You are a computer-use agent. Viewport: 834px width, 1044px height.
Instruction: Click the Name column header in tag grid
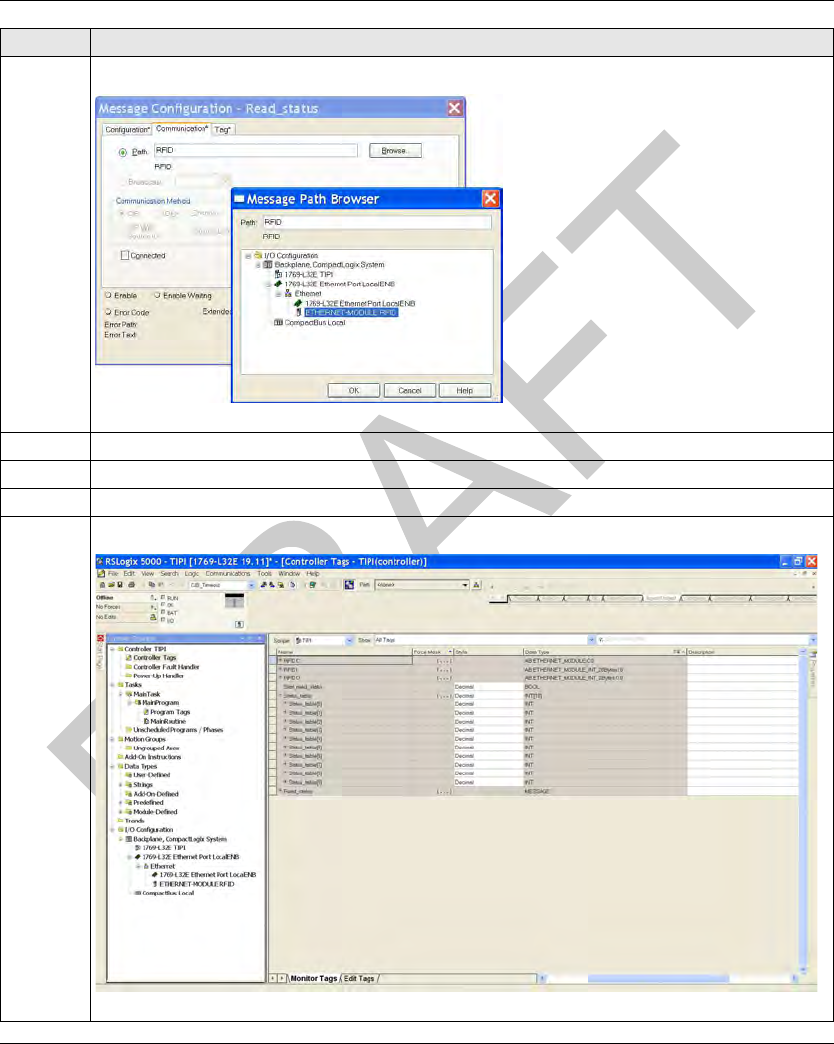coord(344,652)
